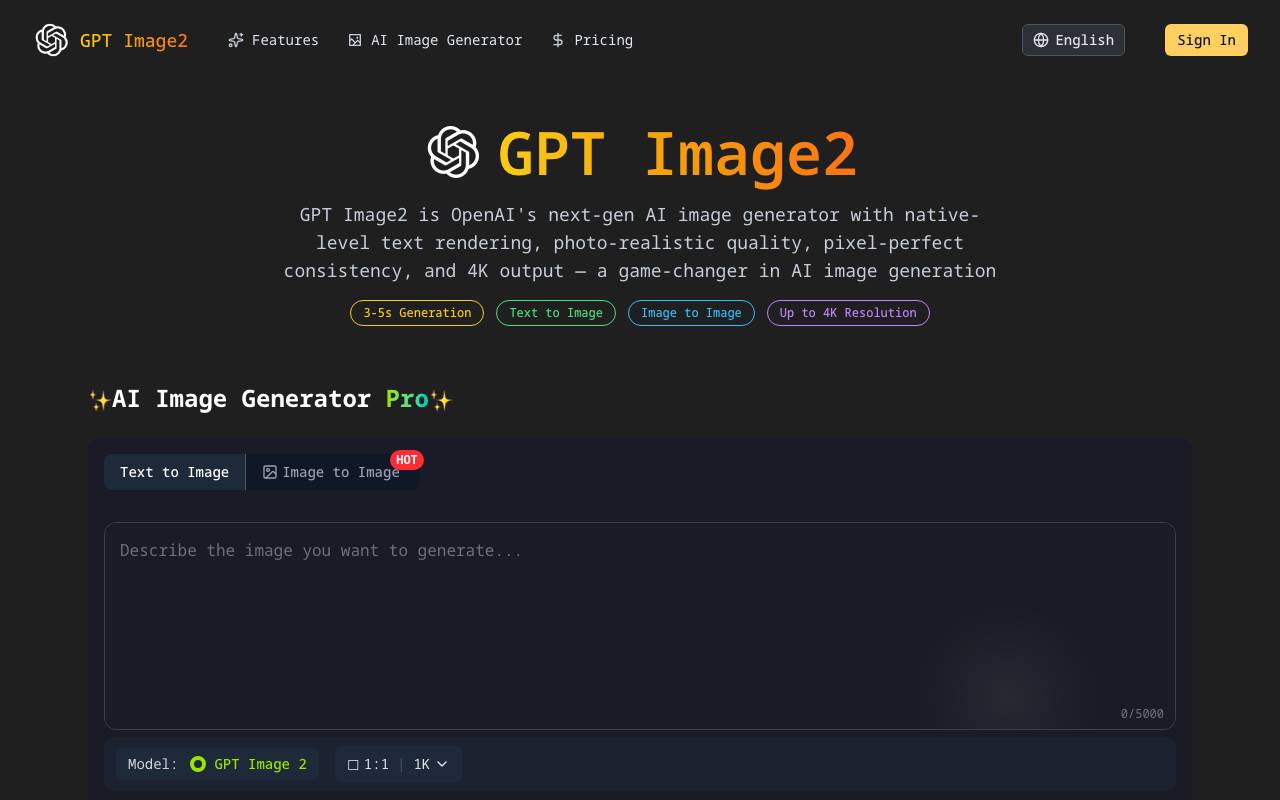Click the globe icon in language selector
Viewport: 1280px width, 800px height.
pyautogui.click(x=1041, y=40)
